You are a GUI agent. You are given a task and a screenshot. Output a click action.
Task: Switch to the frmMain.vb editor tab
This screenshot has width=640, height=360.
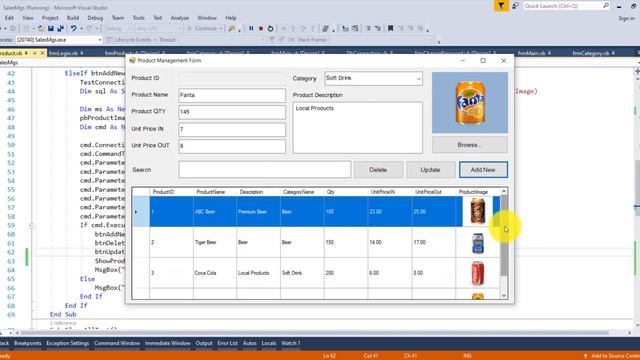pyautogui.click(x=531, y=53)
